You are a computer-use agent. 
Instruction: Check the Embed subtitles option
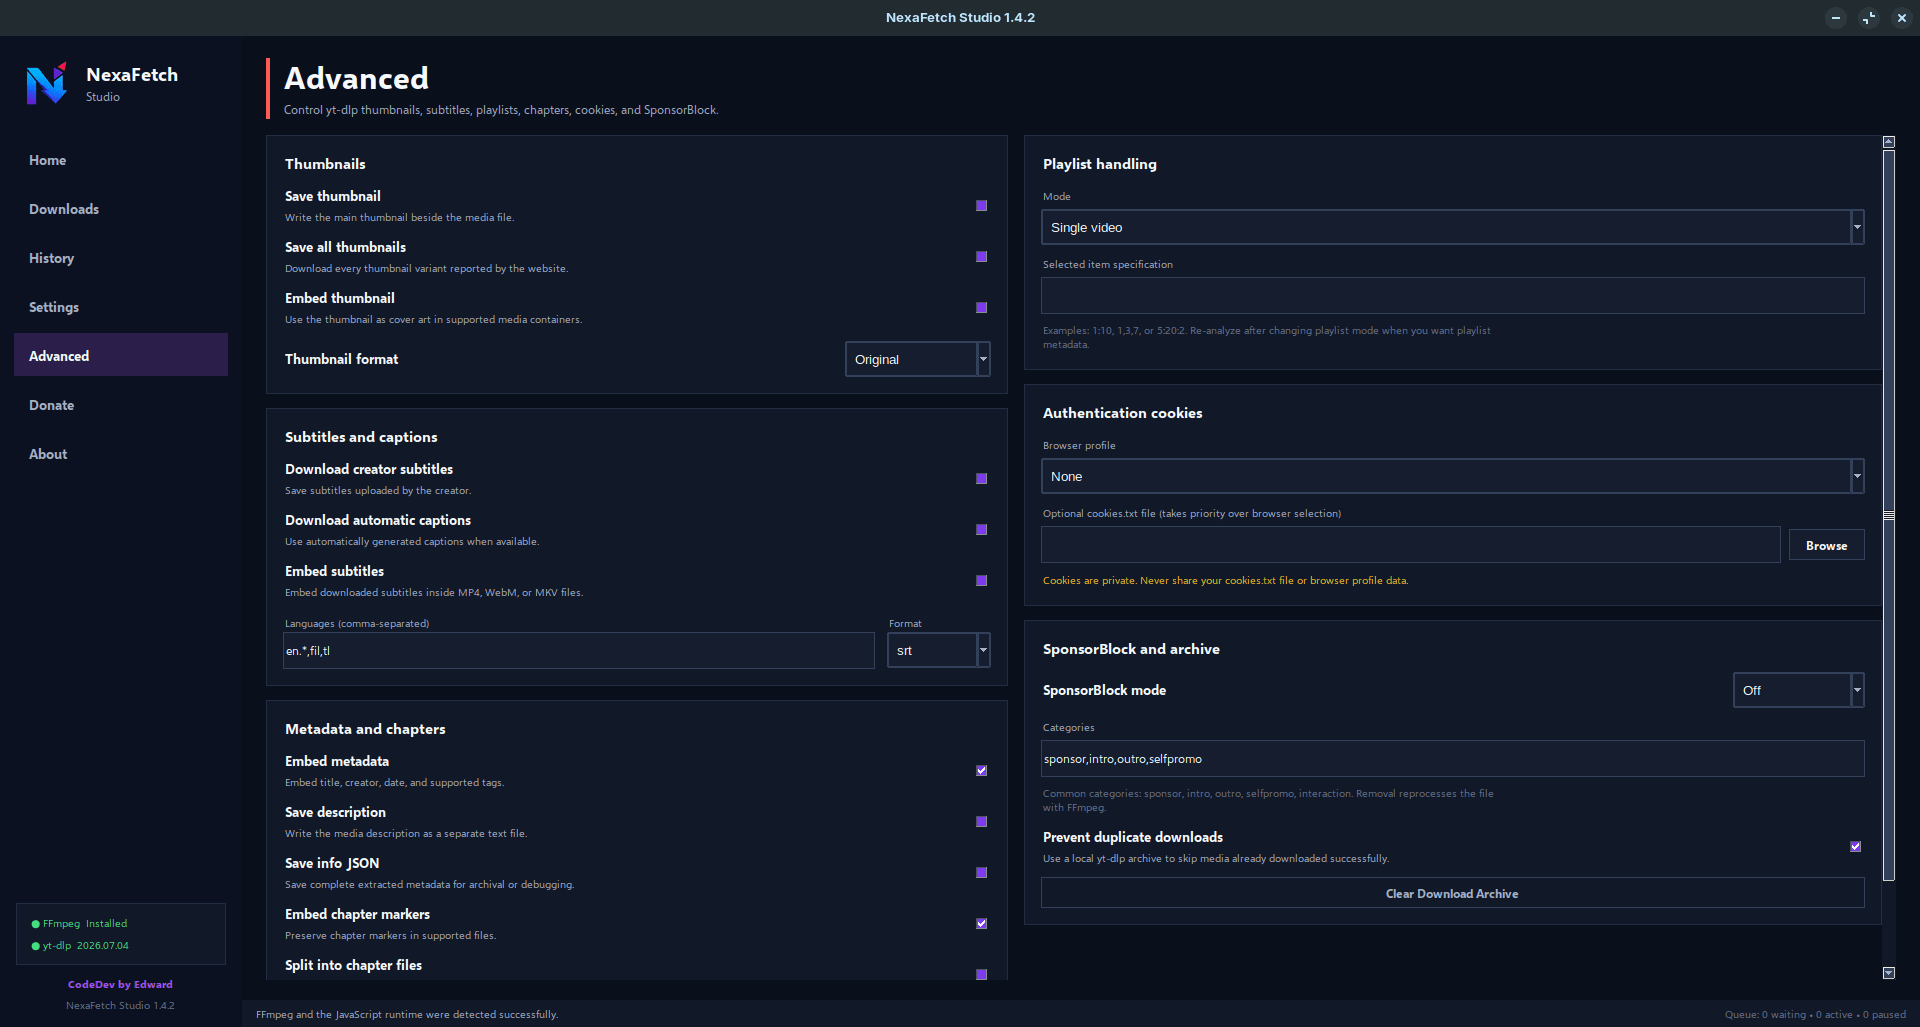(x=982, y=581)
